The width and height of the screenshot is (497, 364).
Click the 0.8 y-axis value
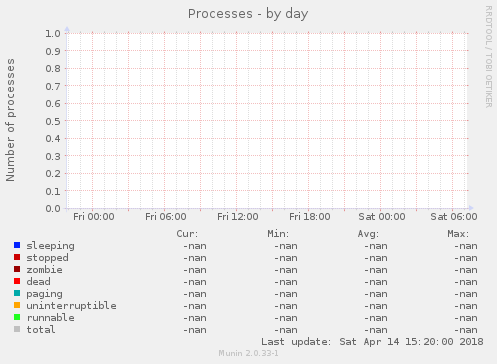53,68
